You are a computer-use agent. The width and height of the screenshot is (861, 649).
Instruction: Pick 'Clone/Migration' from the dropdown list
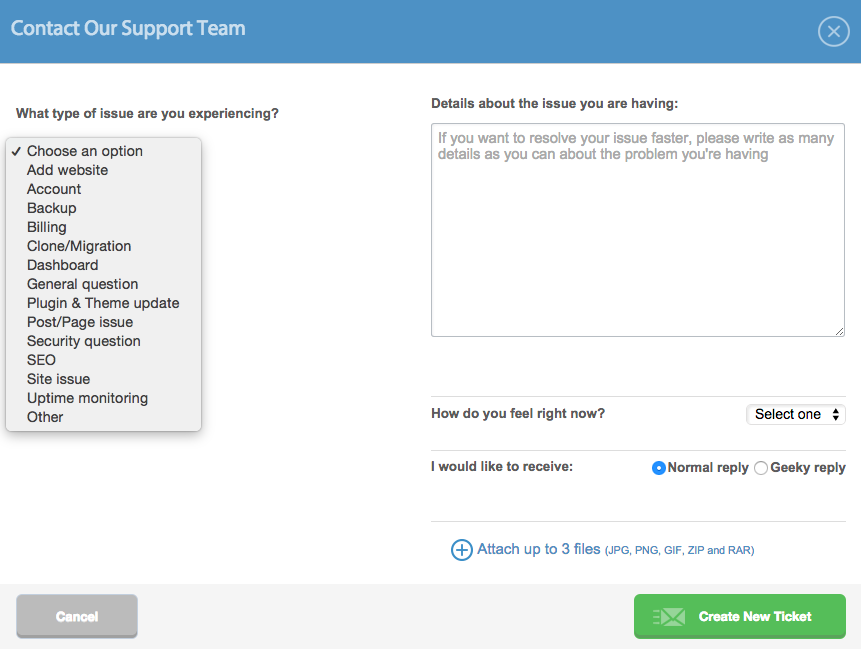pos(79,246)
